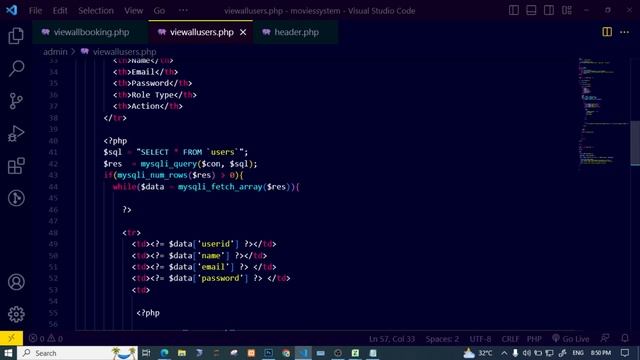This screenshot has width=640, height=360.
Task: Change end of line sequence CRLF
Action: point(510,339)
